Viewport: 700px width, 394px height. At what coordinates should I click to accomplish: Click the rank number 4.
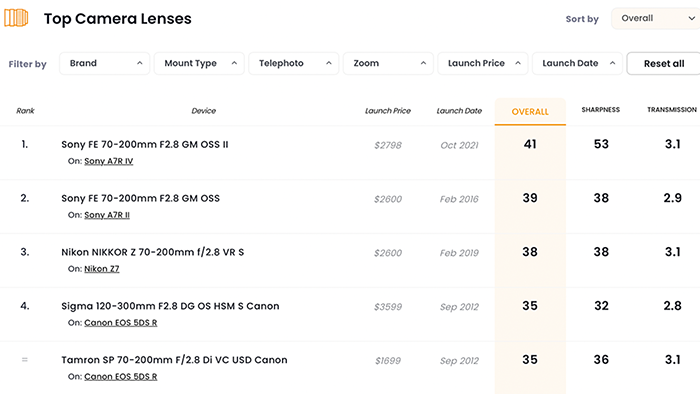point(25,306)
